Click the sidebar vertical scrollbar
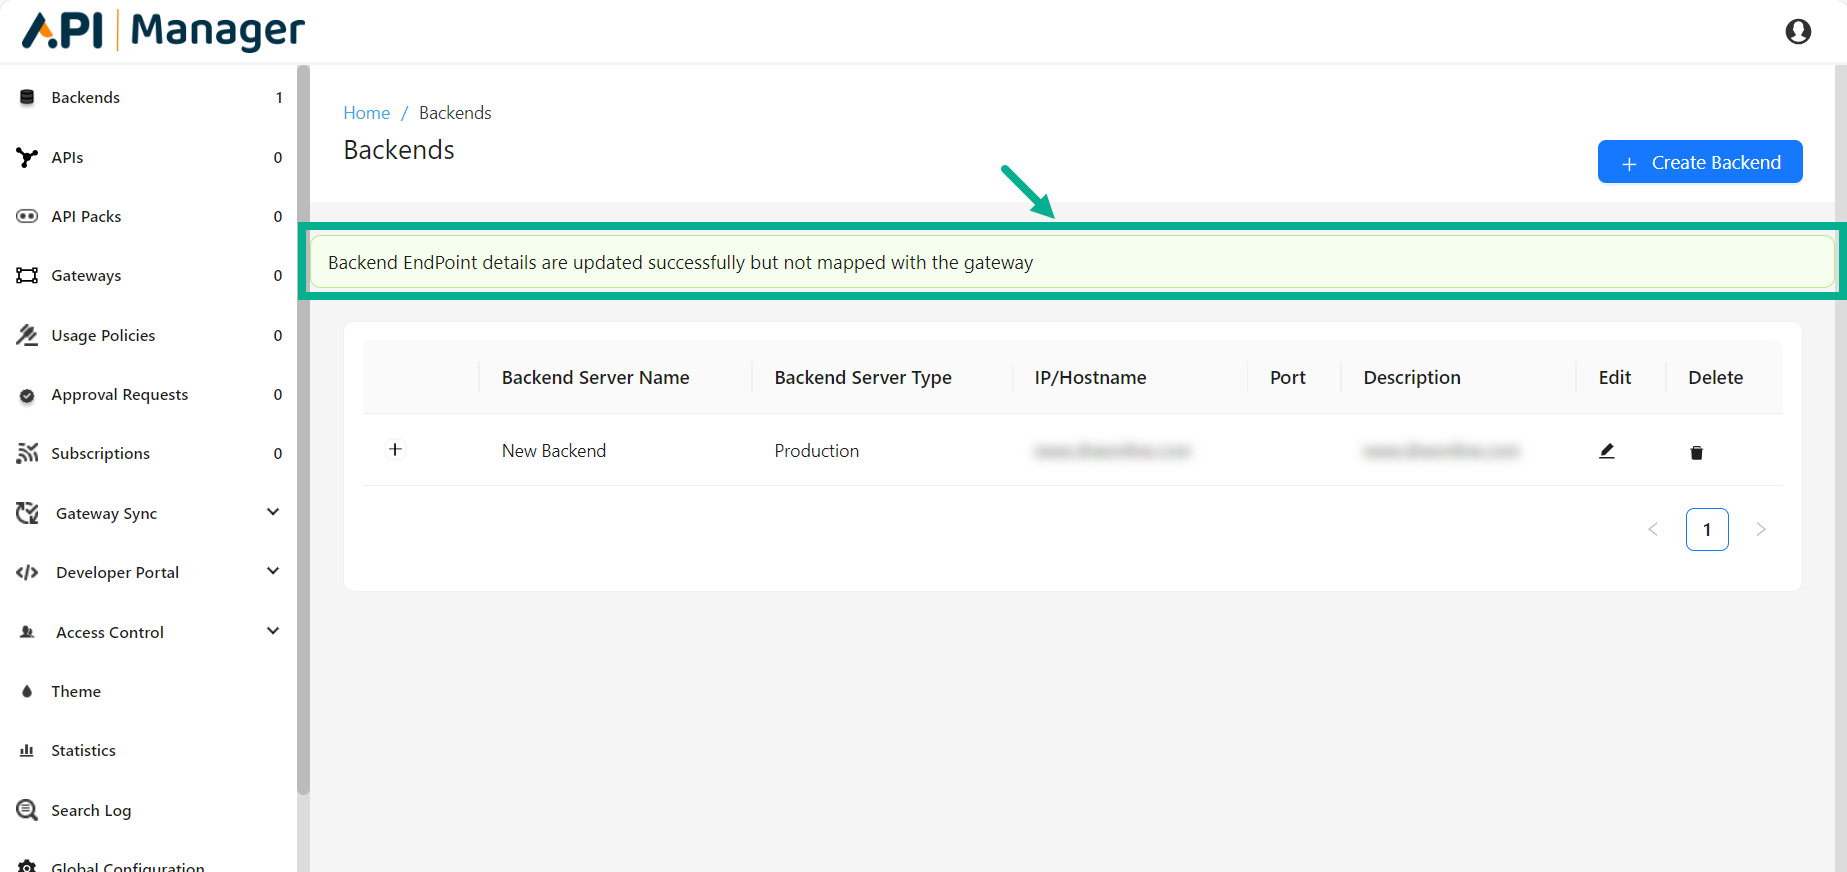 click(x=303, y=430)
